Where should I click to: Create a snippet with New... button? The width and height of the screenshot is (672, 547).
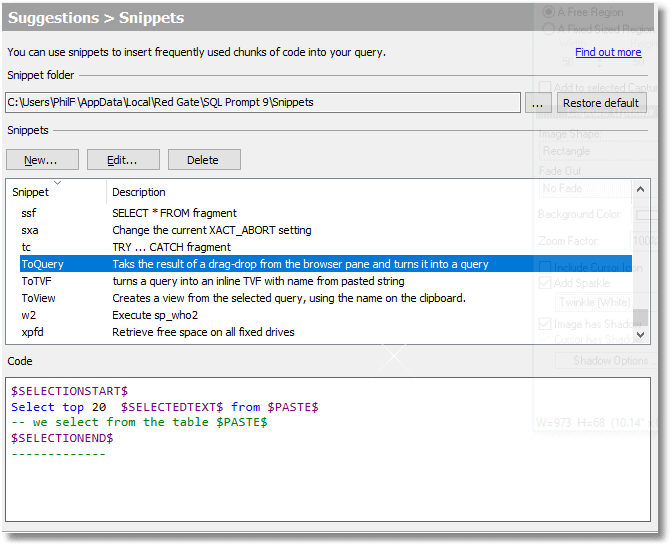42,160
